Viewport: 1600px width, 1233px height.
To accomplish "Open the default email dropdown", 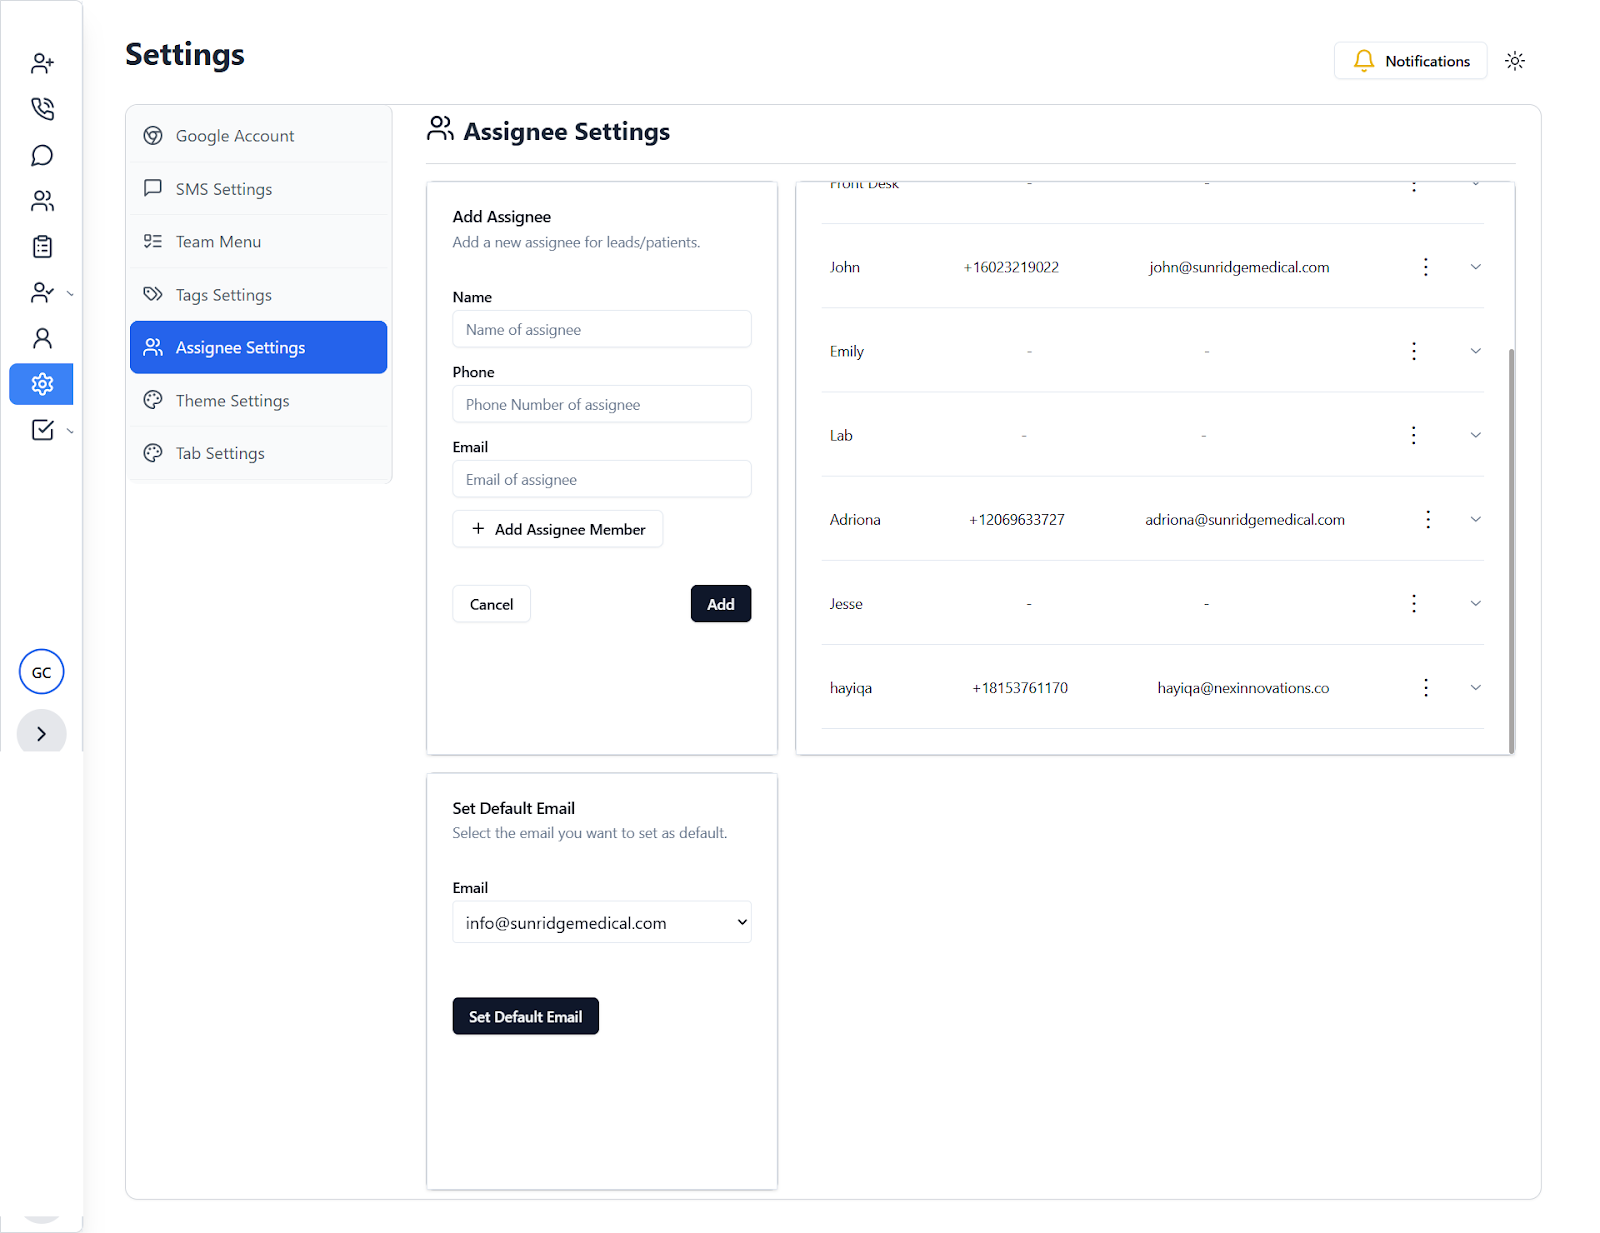I will [601, 922].
